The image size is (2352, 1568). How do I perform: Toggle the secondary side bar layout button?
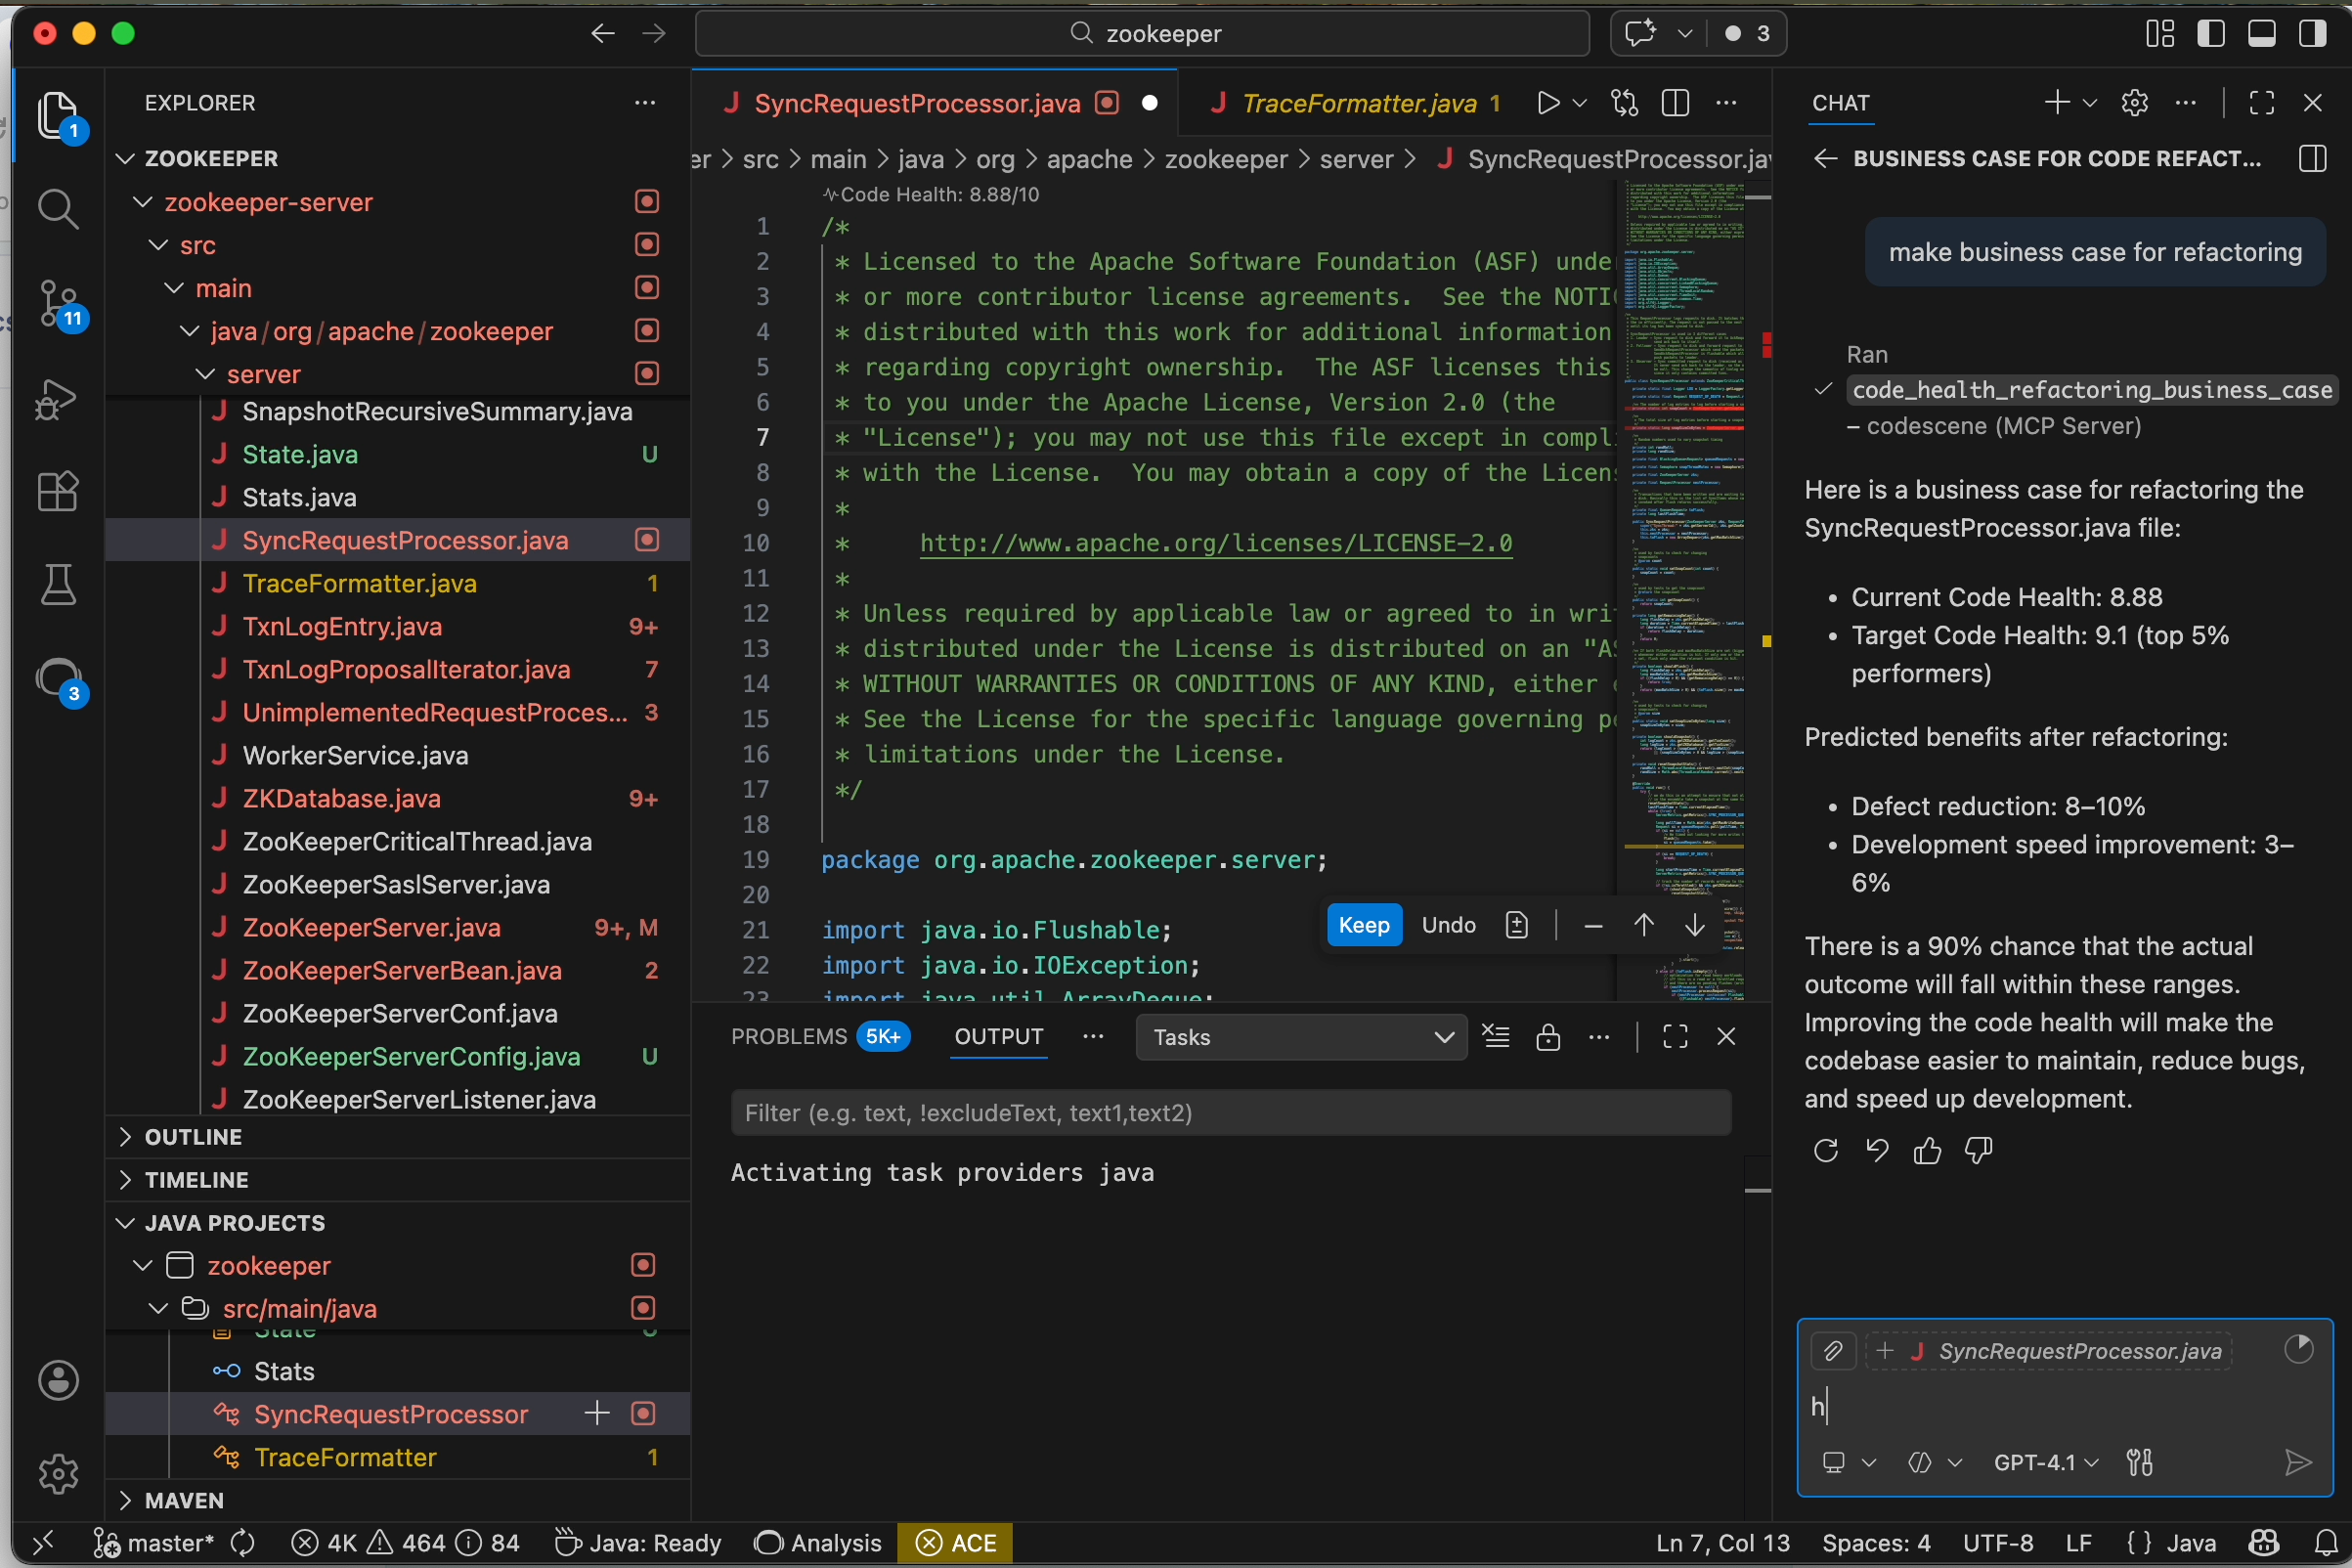coord(2312,33)
